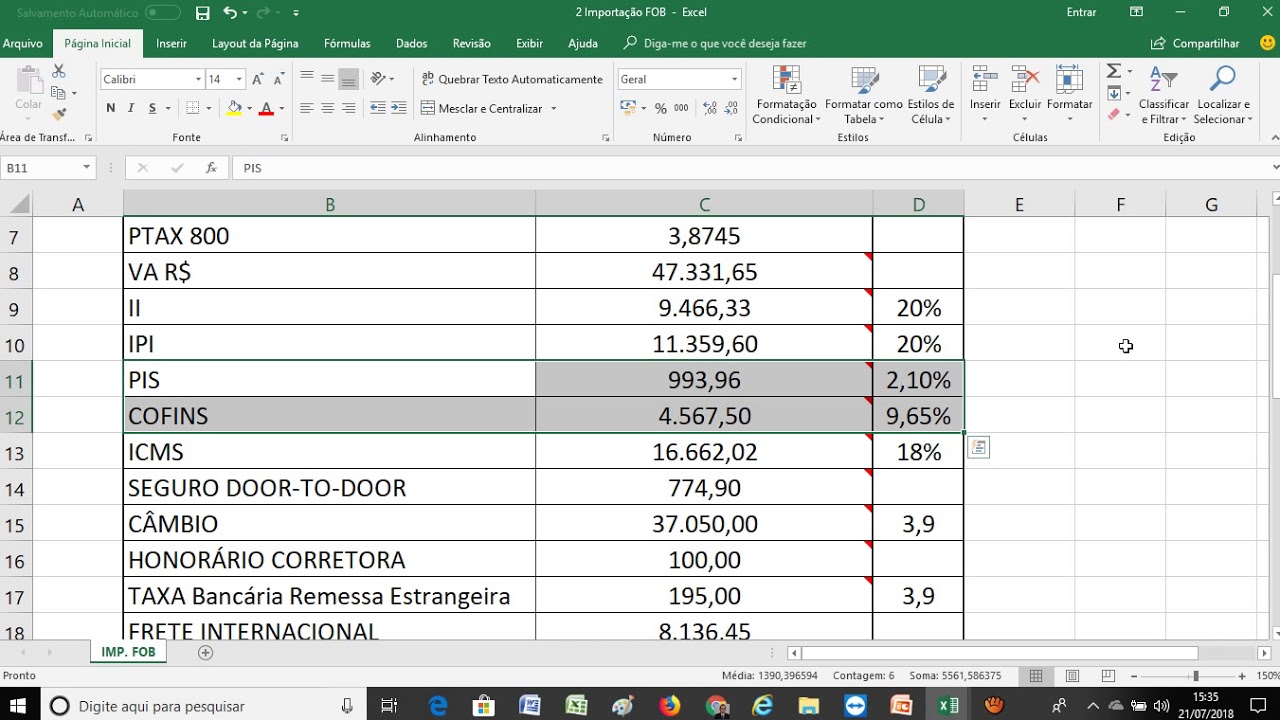Image resolution: width=1280 pixels, height=720 pixels.
Task: Click the Format Painter brush icon
Action: (x=59, y=114)
